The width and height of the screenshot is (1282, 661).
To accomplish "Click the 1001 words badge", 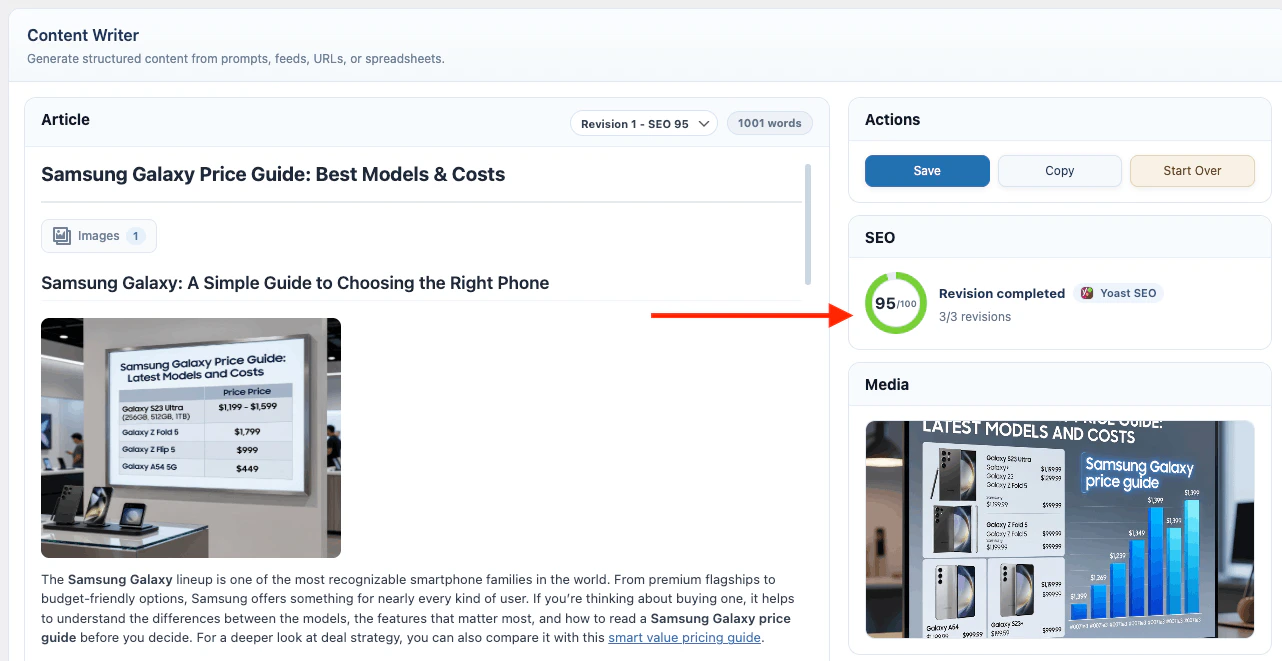I will click(770, 123).
